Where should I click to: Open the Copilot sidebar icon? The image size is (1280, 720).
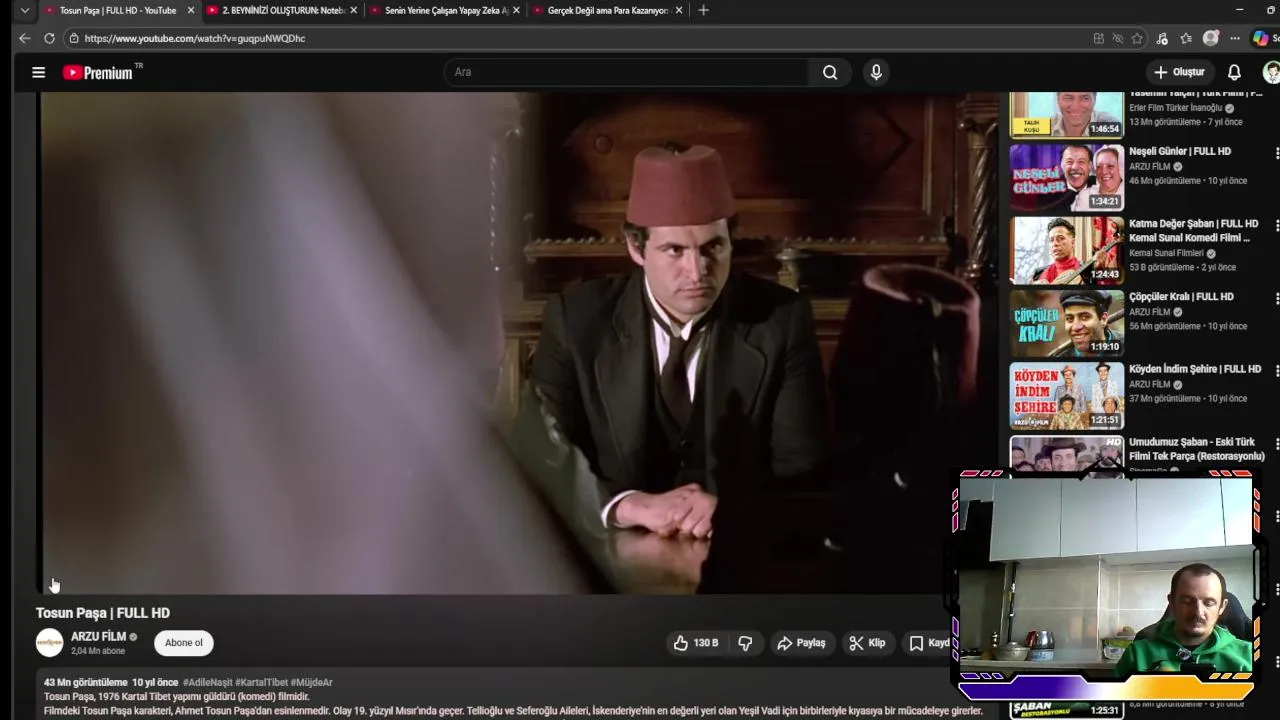point(1261,38)
